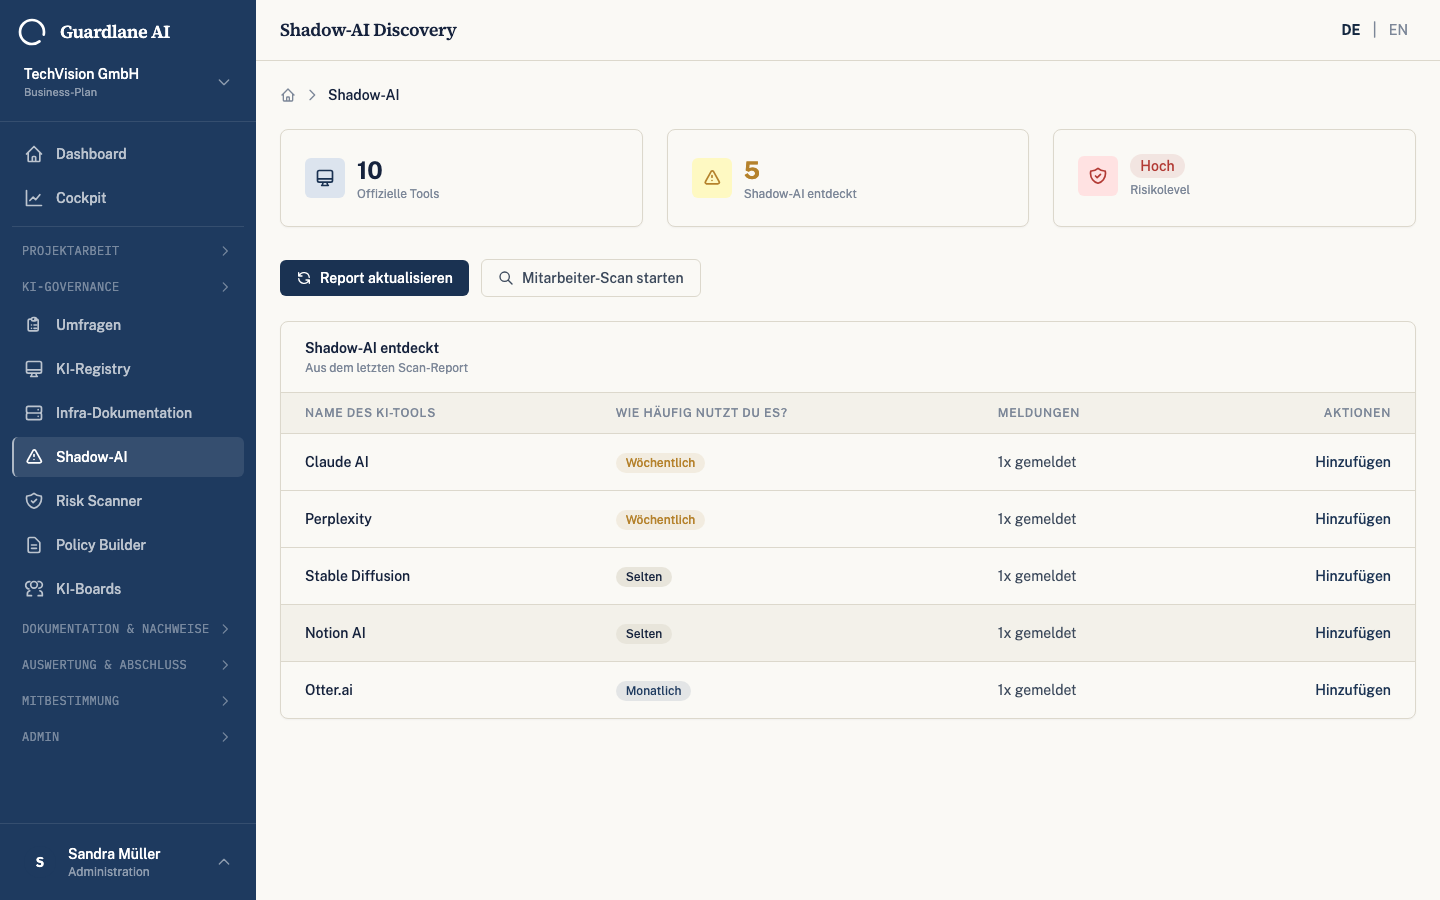Click the Hoch risk level badge

pos(1157,166)
